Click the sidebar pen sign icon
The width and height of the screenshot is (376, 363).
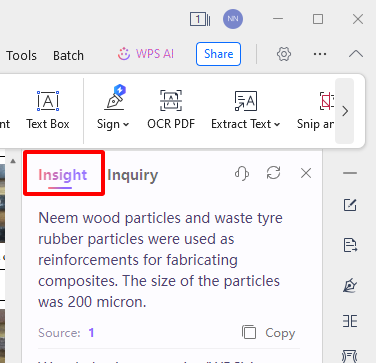[x=350, y=285]
